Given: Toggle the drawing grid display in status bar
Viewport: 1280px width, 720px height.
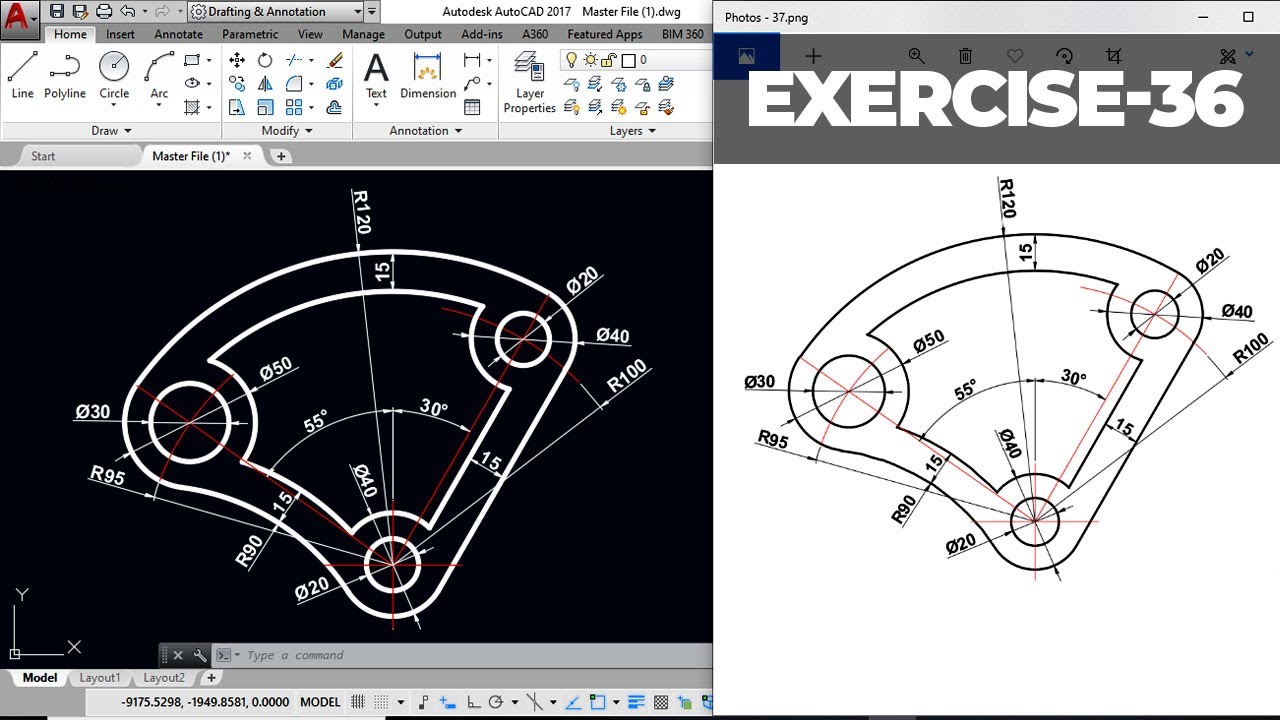Looking at the screenshot, I should (x=357, y=702).
